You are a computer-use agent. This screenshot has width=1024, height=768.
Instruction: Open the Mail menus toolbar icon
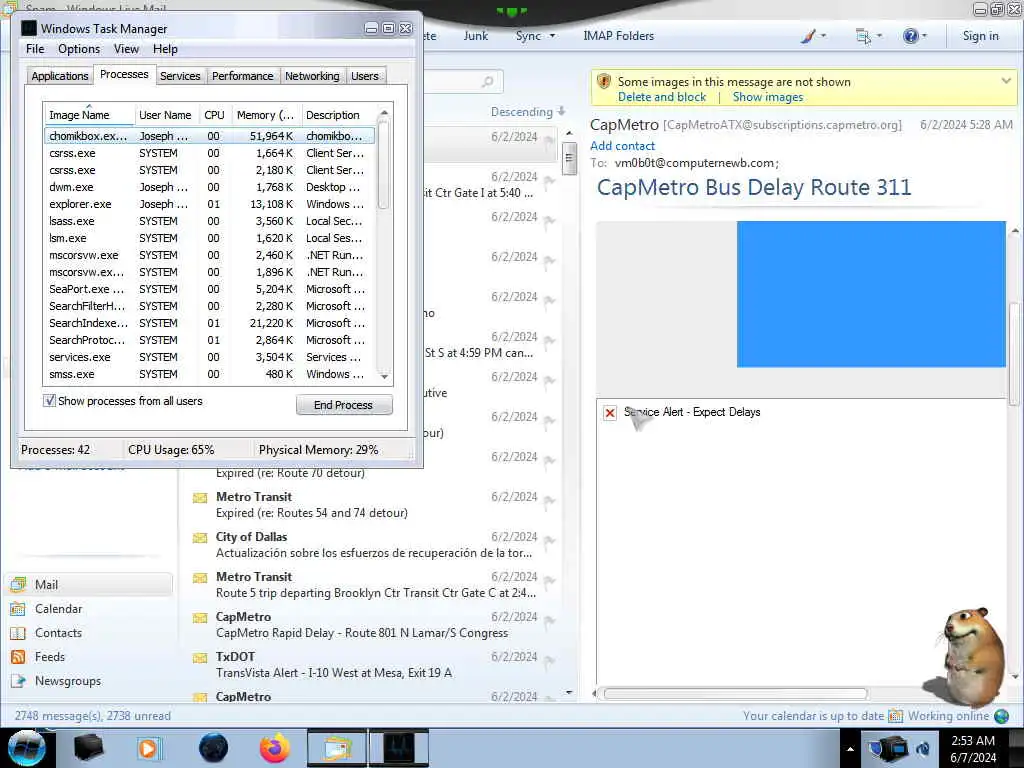[863, 36]
